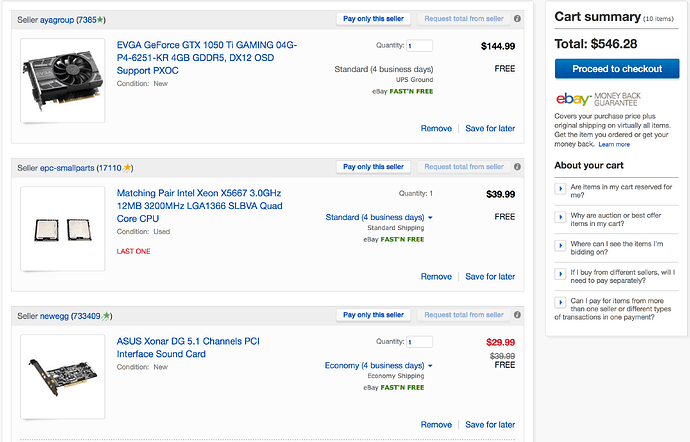The height and width of the screenshot is (442, 690).
Task: Click feedback star next to newegg rating
Action: 106,316
